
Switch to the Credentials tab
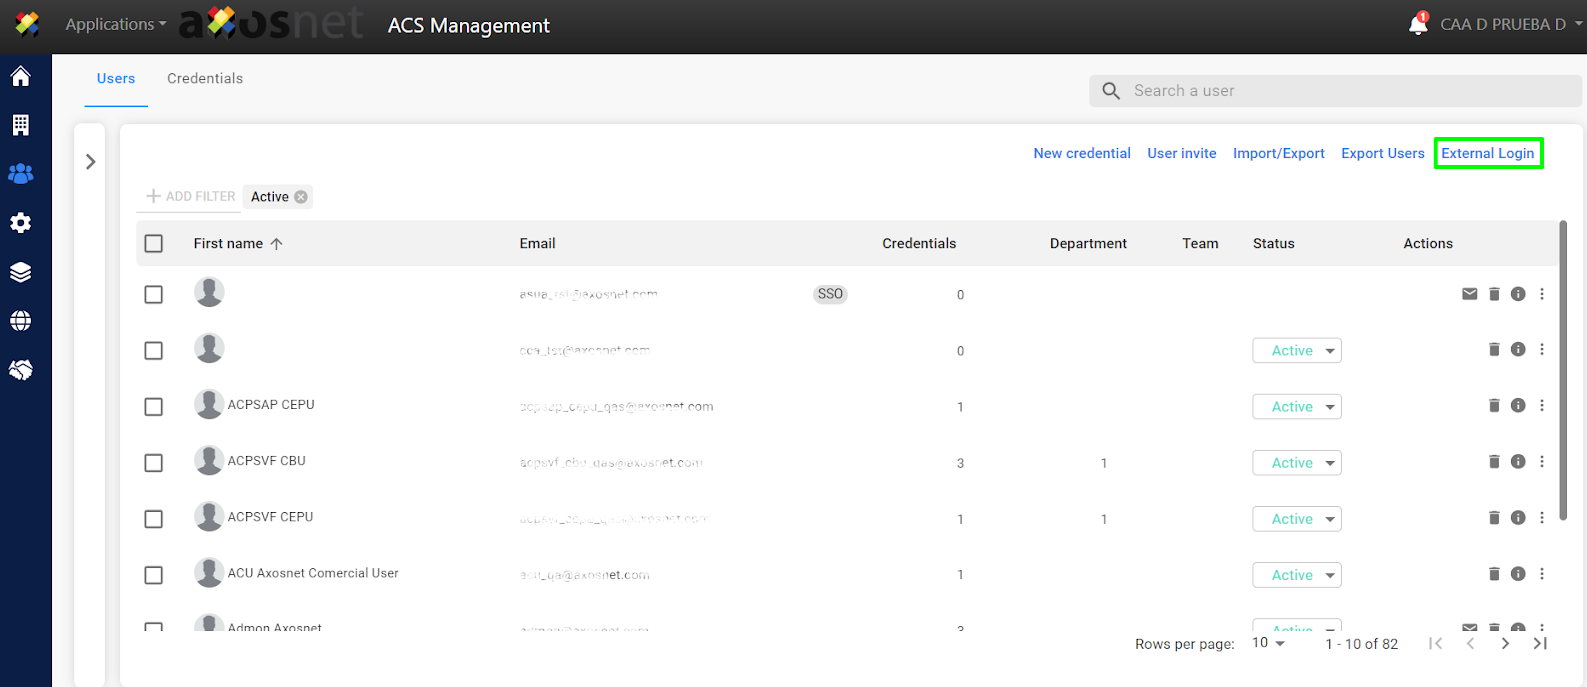point(205,79)
